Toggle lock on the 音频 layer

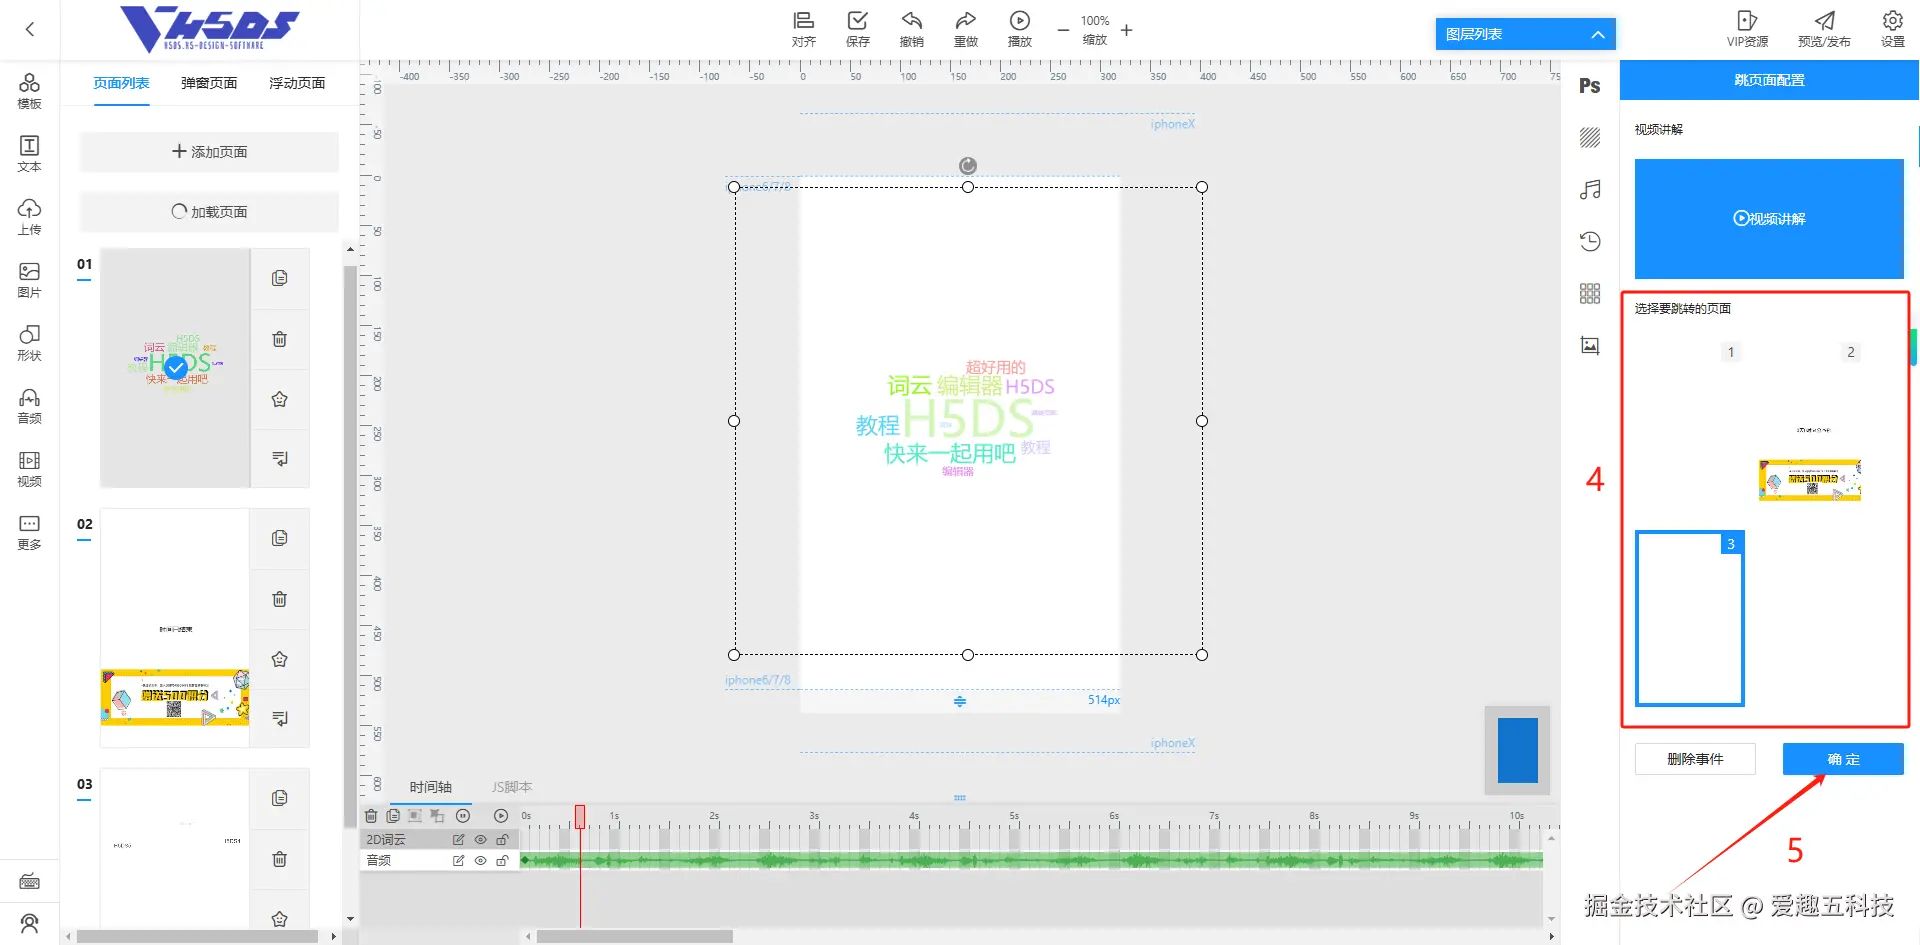coord(502,860)
